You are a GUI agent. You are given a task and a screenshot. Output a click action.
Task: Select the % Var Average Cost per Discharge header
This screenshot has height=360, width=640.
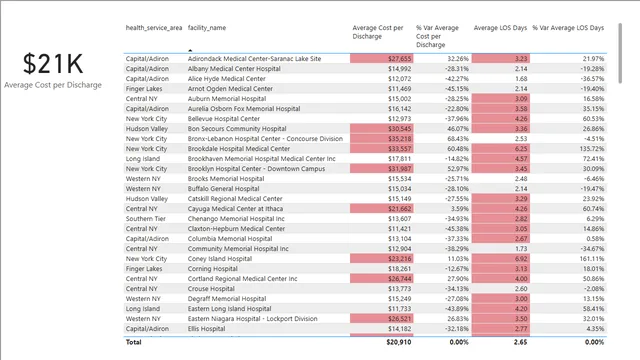[438, 36]
